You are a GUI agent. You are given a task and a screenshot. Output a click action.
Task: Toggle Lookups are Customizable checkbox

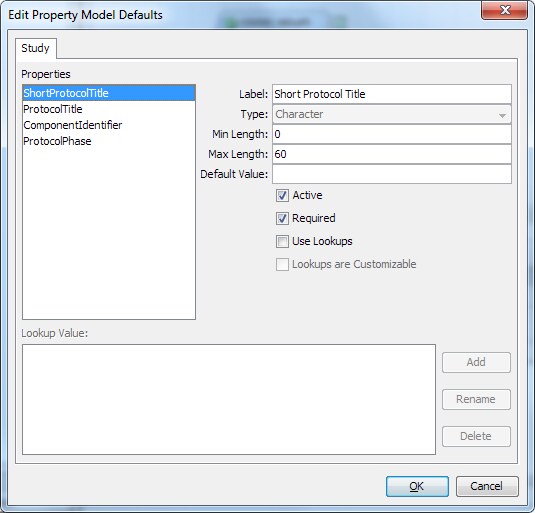282,264
